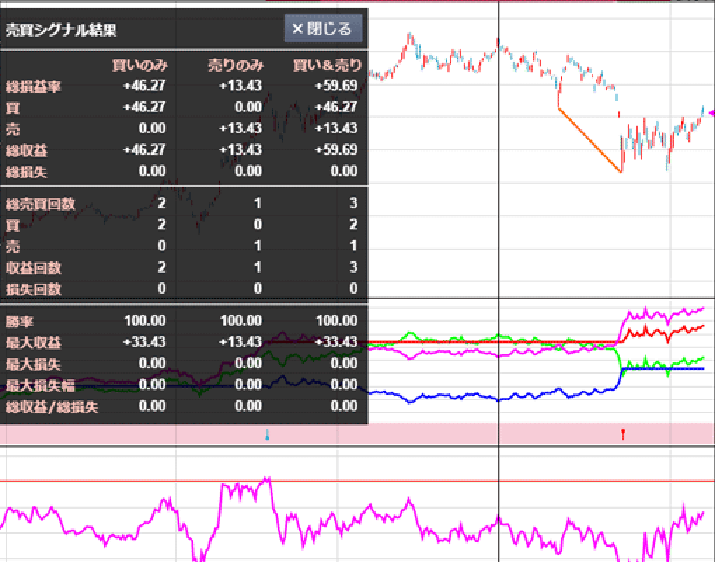Click the 勝率 row label
The image size is (715, 562).
click(20, 321)
